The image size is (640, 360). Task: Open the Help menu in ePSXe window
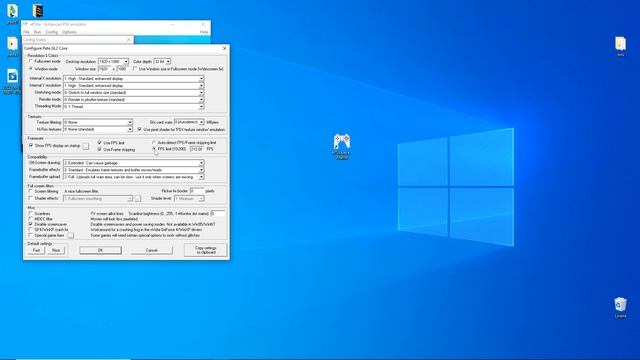click(x=204, y=32)
